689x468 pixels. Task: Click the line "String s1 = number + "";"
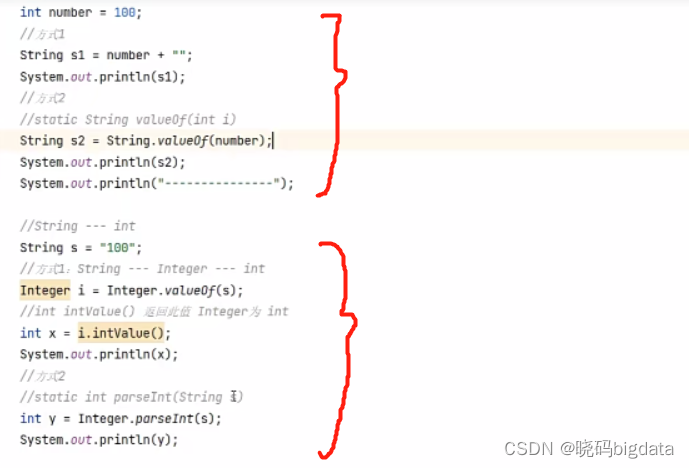[x=106, y=55]
